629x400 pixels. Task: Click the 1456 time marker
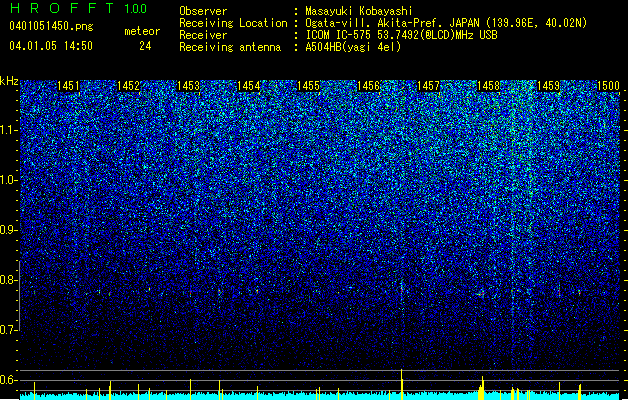(x=368, y=86)
